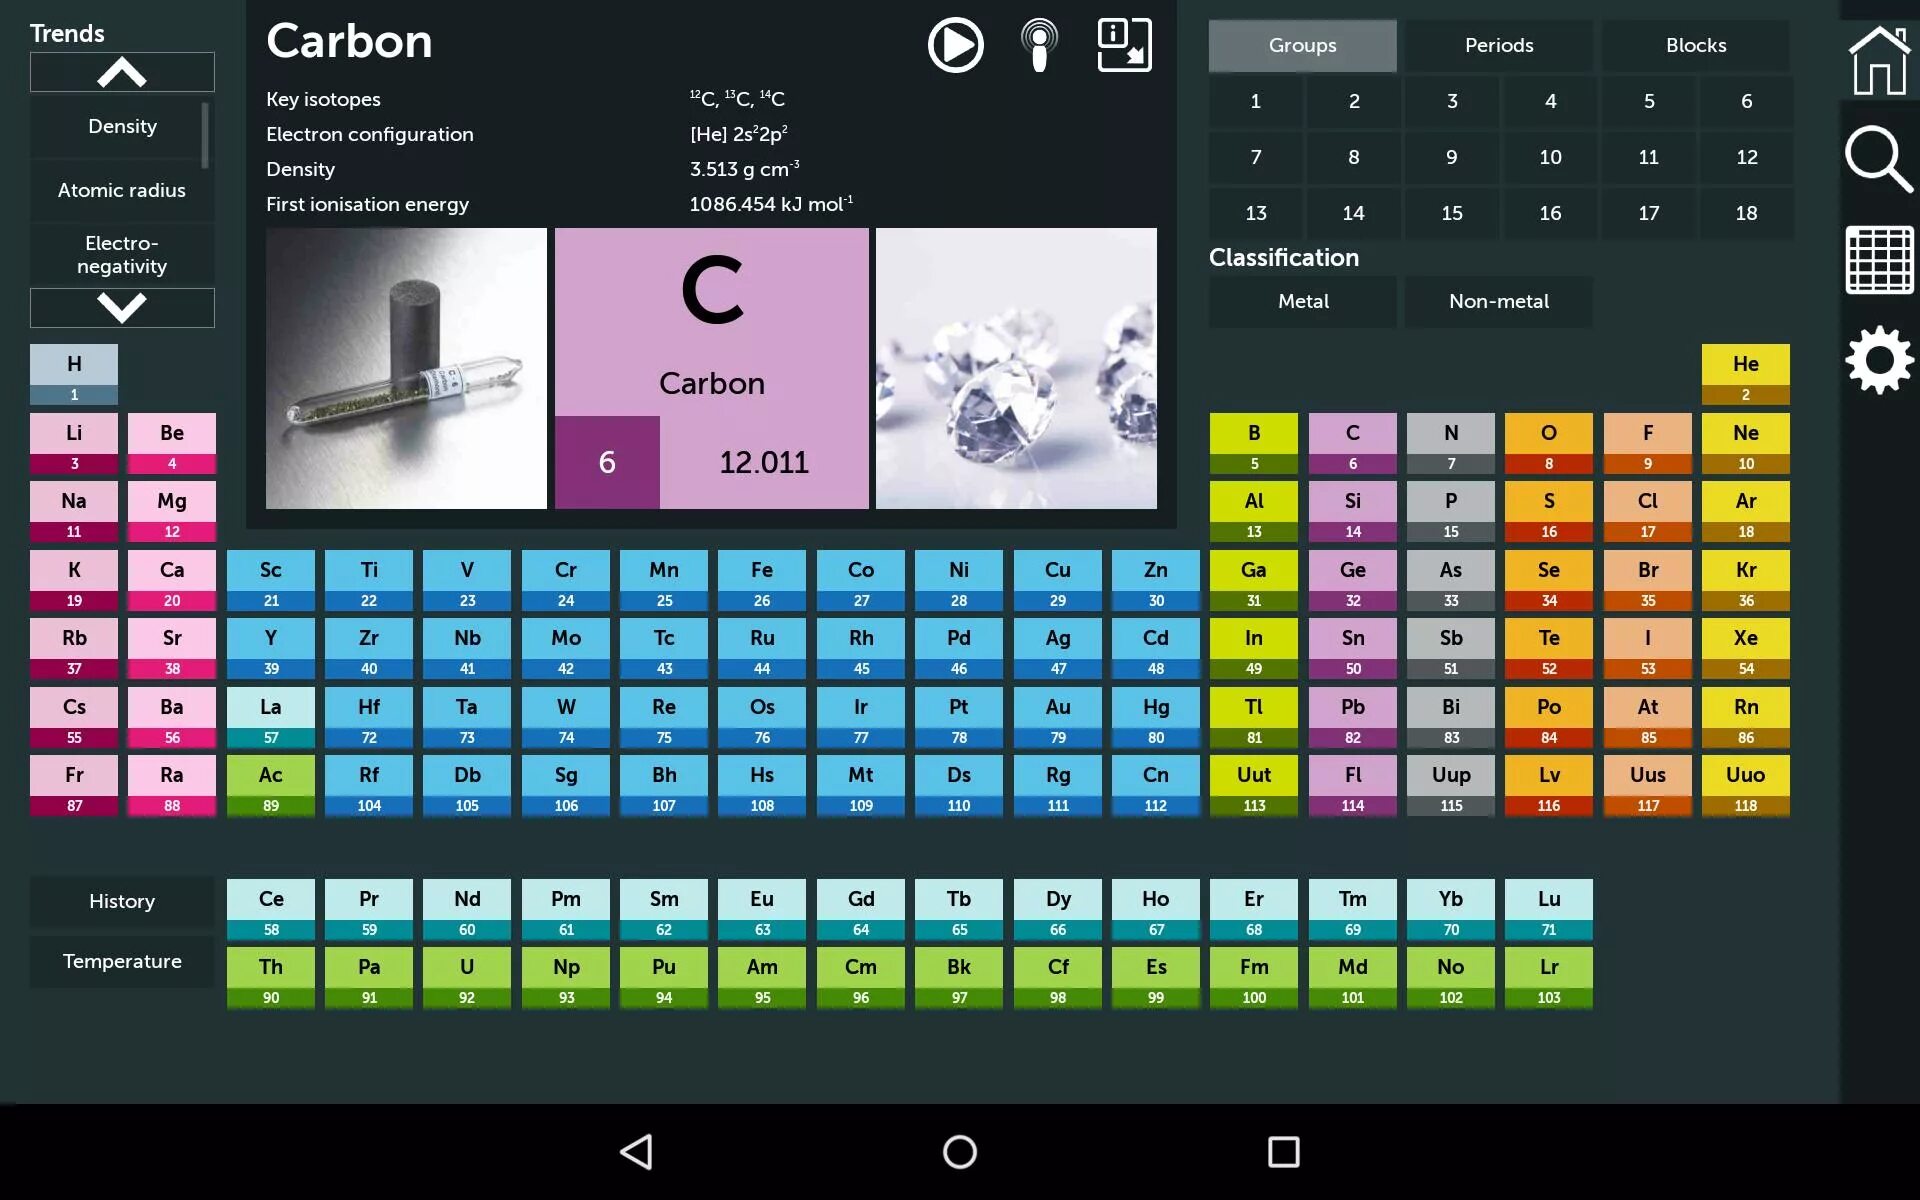The height and width of the screenshot is (1200, 1920).
Task: Toggle the Non-metal classification filter
Action: [x=1498, y=301]
